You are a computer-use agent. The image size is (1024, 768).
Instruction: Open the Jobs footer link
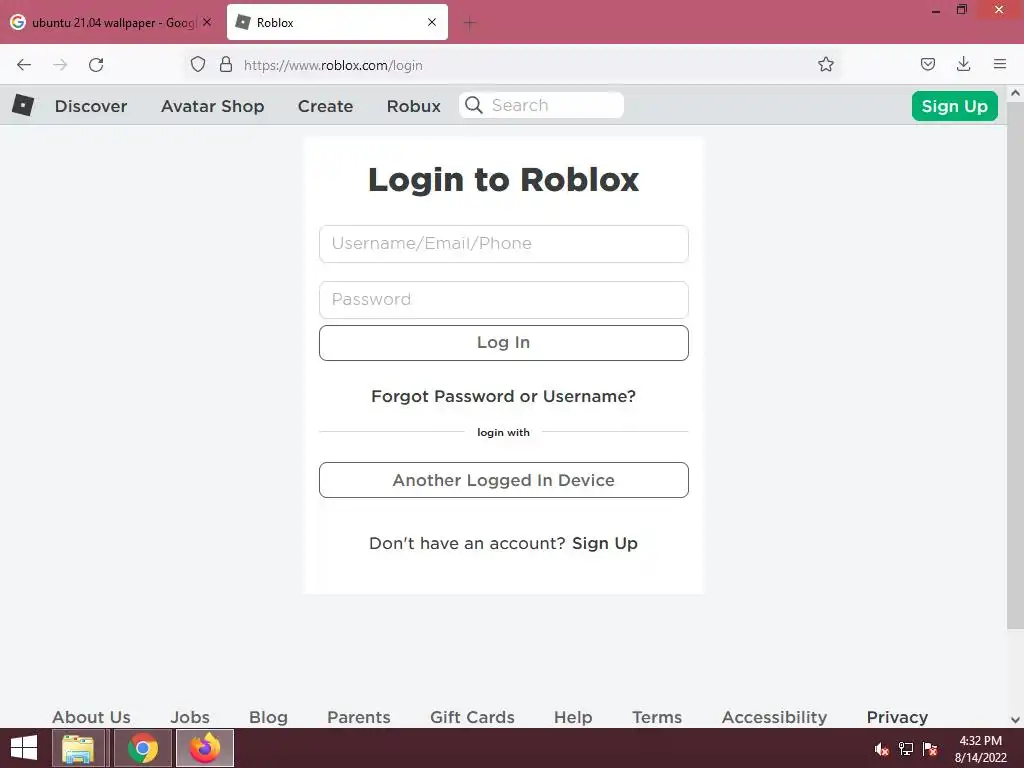click(190, 717)
